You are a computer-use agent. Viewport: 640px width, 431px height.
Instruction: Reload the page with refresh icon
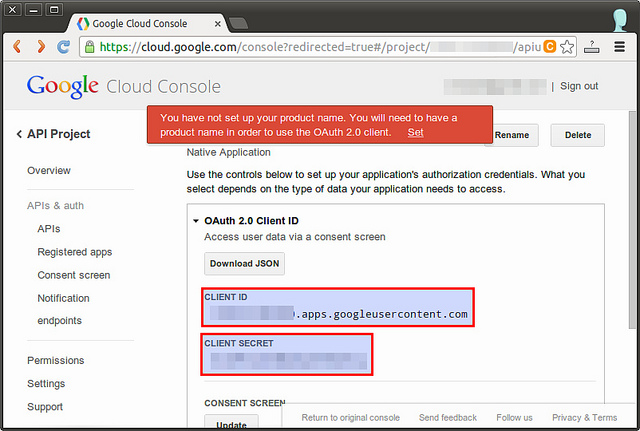pos(64,47)
